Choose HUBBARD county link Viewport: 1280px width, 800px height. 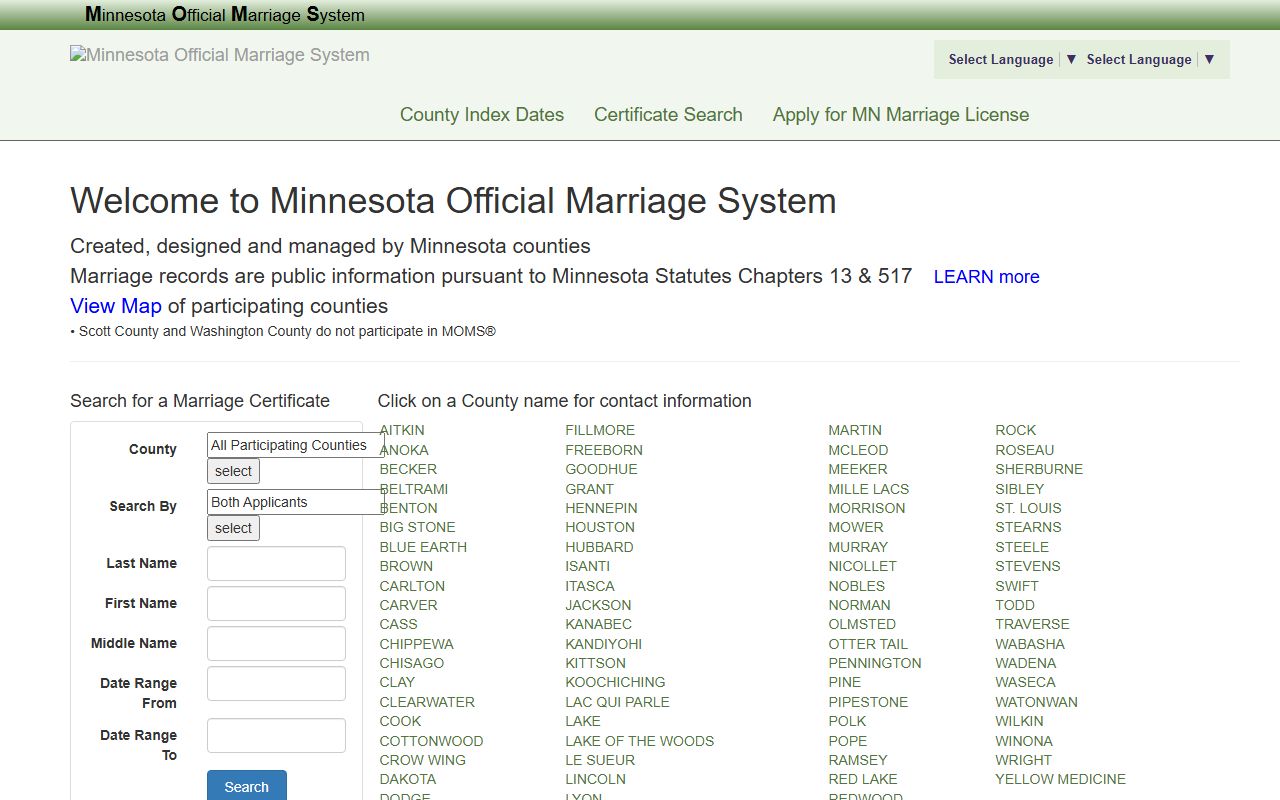(x=599, y=547)
